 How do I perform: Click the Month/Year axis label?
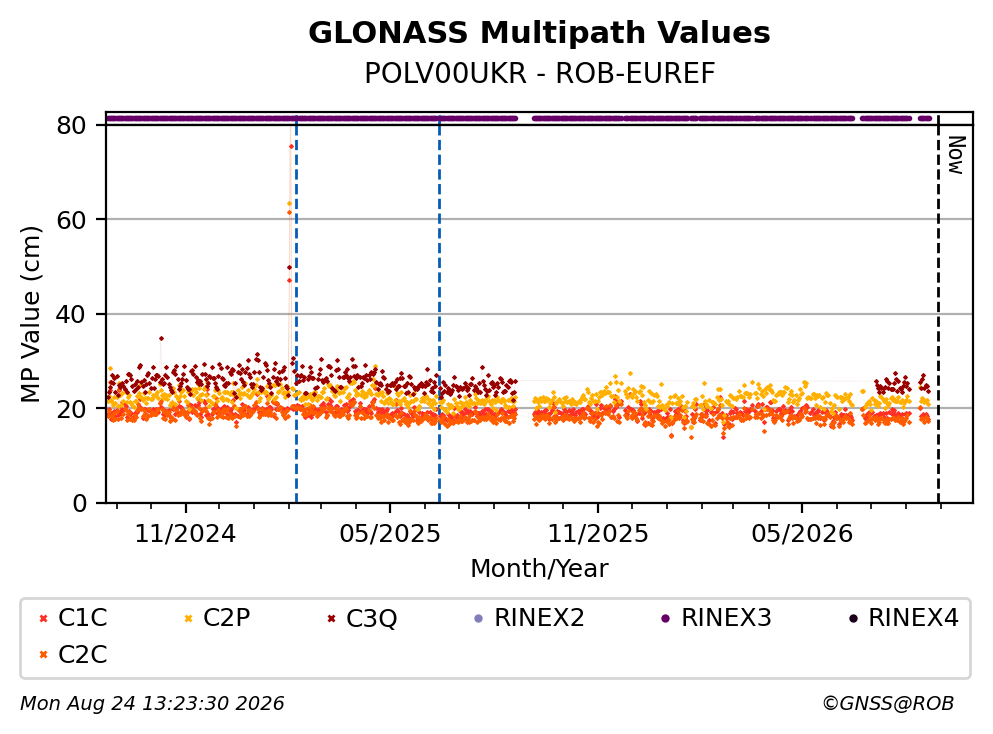click(x=539, y=569)
